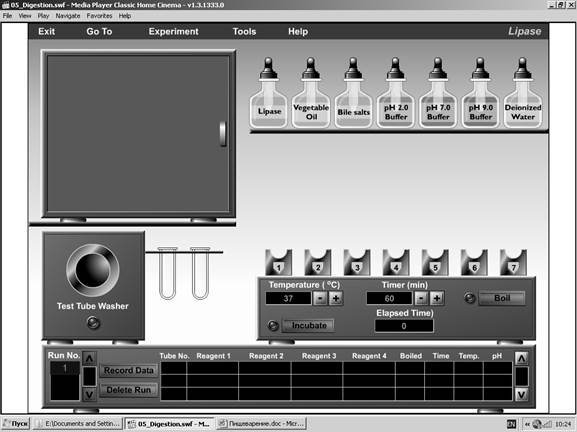Increase the timer minutes
This screenshot has width=577, height=432.
(x=437, y=298)
